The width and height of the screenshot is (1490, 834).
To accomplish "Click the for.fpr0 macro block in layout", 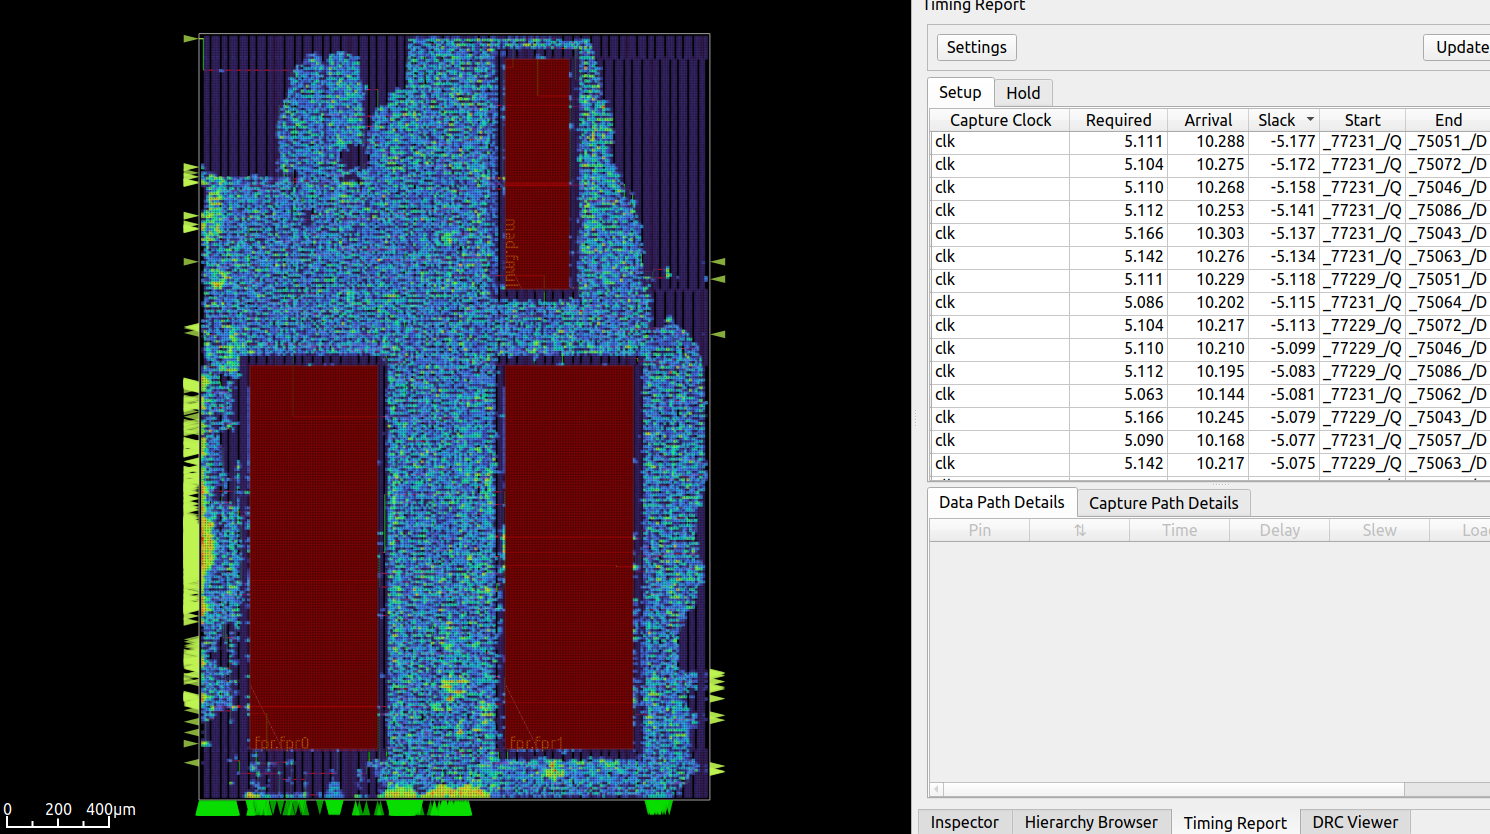I will 313,556.
